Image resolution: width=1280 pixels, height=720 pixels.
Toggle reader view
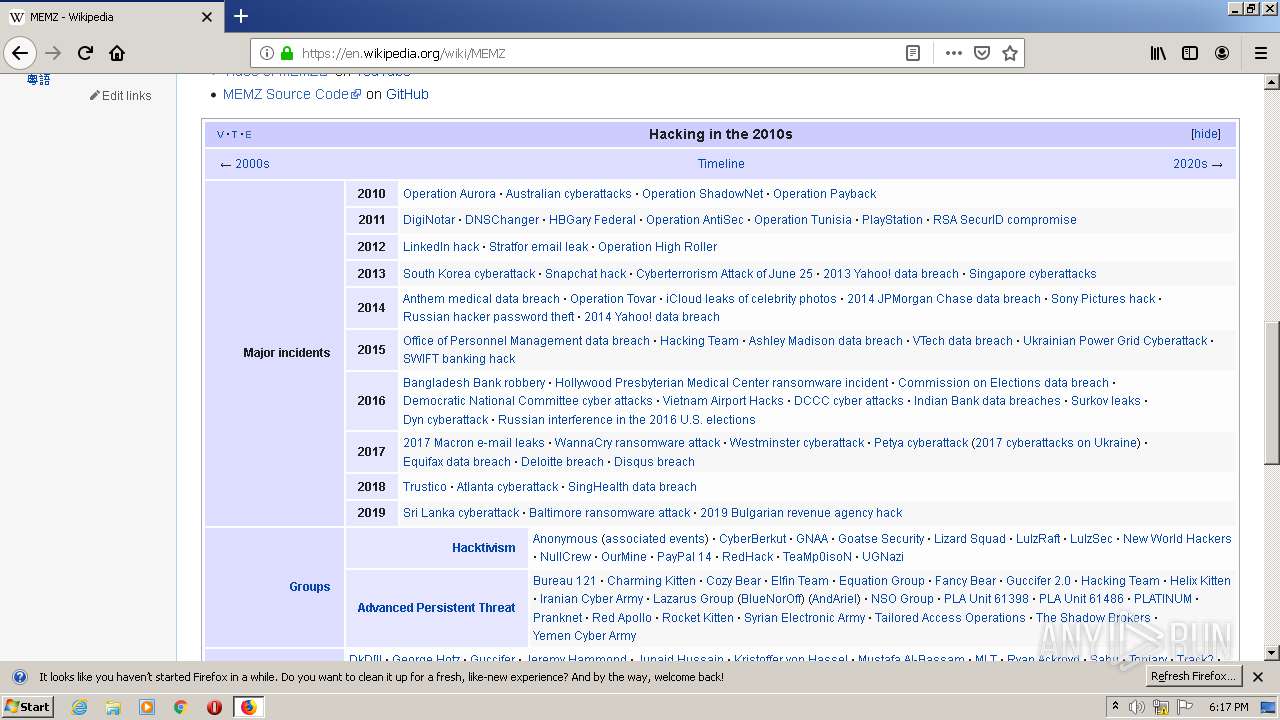tap(912, 53)
